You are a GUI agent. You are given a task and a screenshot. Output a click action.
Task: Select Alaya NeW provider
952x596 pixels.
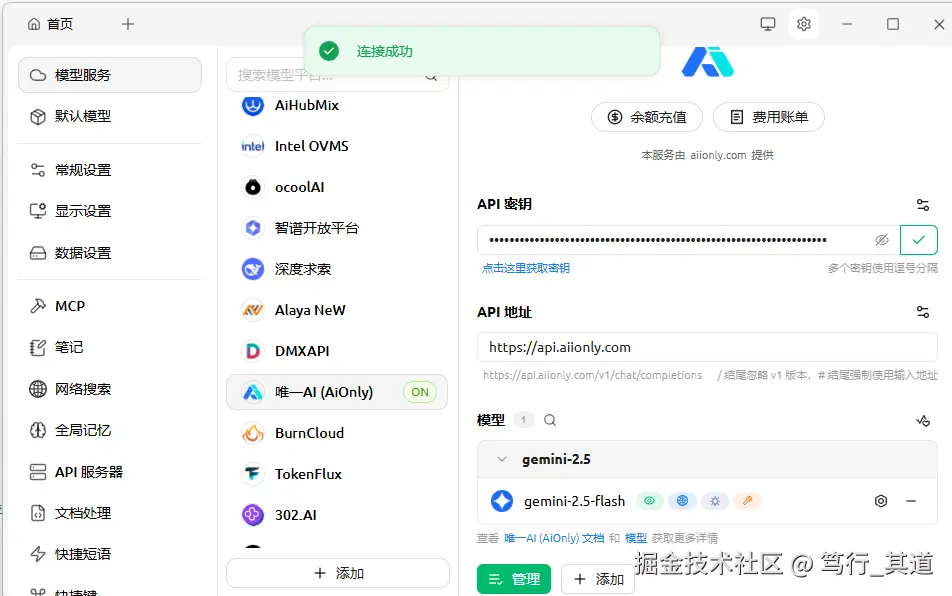coord(337,310)
